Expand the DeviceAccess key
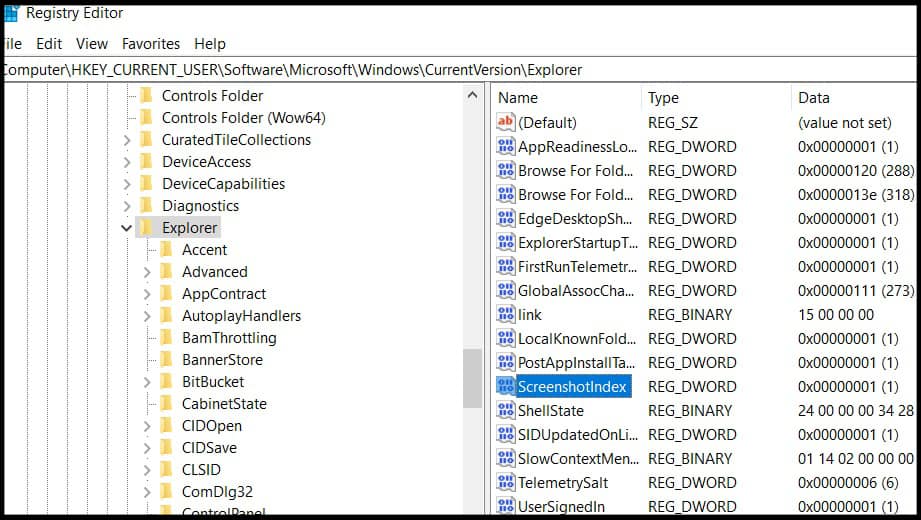Image resolution: width=921 pixels, height=520 pixels. 127,162
